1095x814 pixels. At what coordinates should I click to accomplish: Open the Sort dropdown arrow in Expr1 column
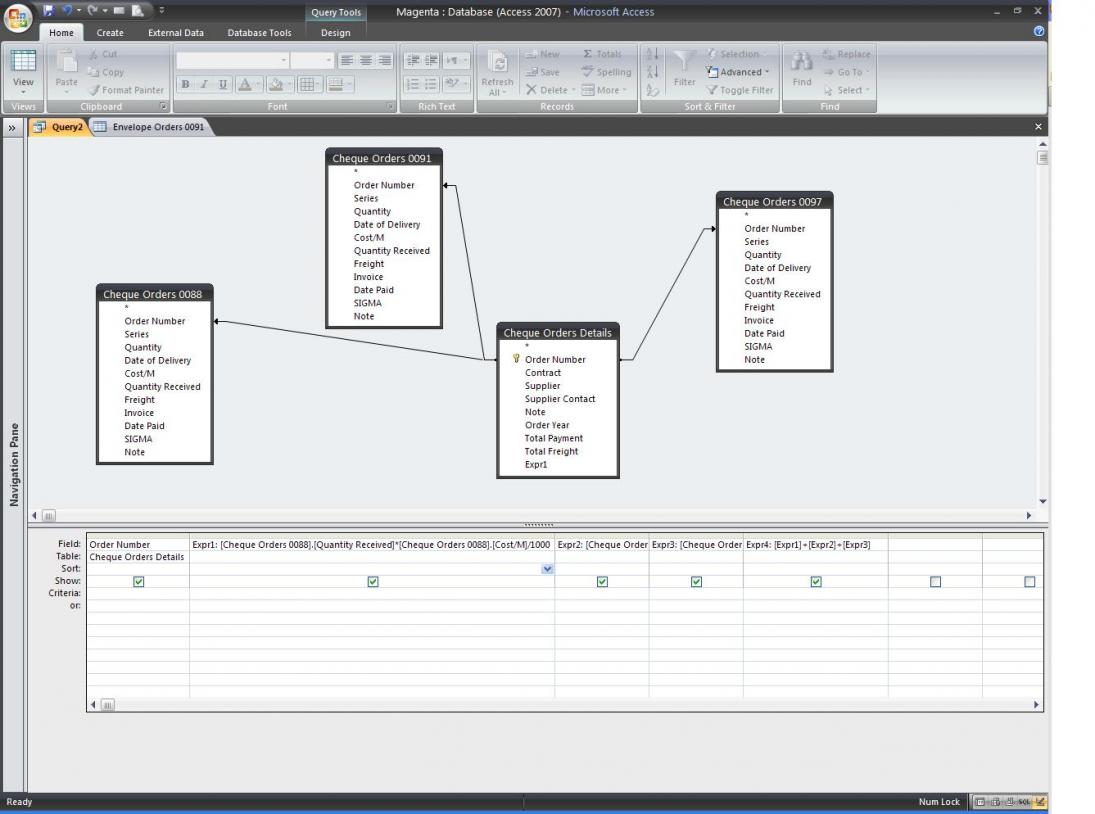547,569
